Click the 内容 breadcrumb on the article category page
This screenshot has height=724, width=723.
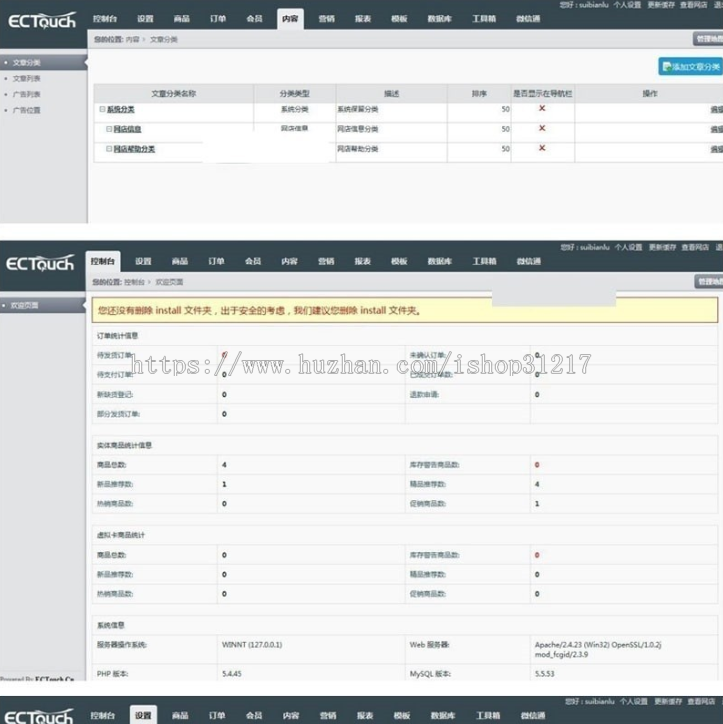point(133,40)
